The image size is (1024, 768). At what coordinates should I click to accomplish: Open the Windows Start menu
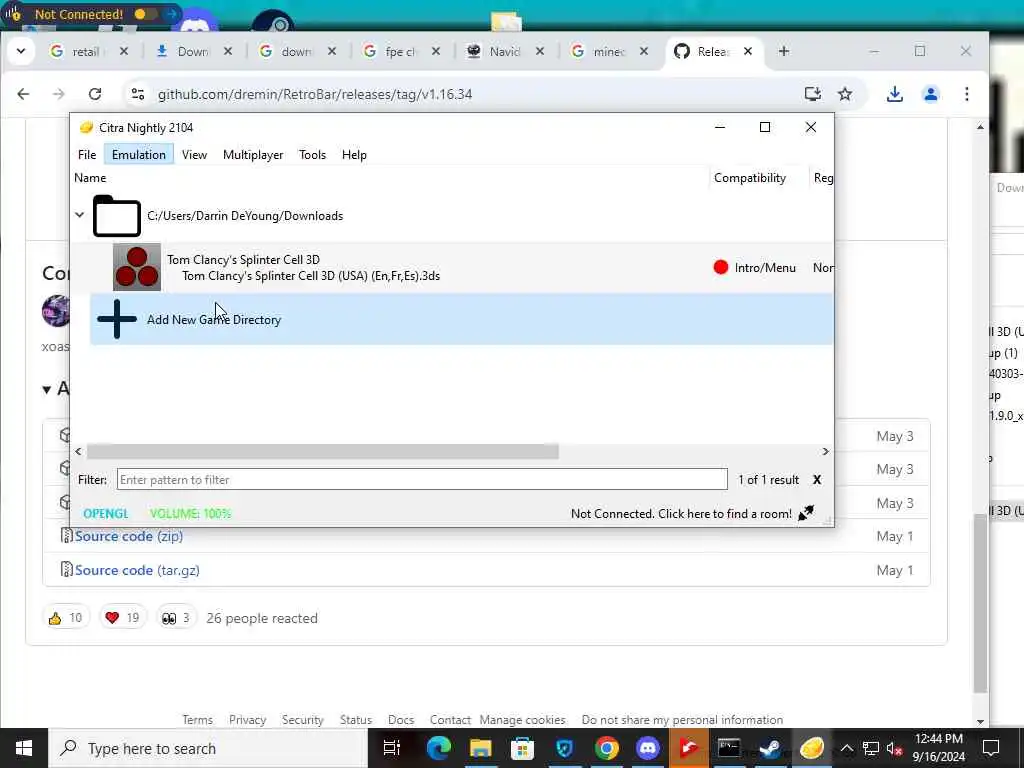pyautogui.click(x=24, y=748)
